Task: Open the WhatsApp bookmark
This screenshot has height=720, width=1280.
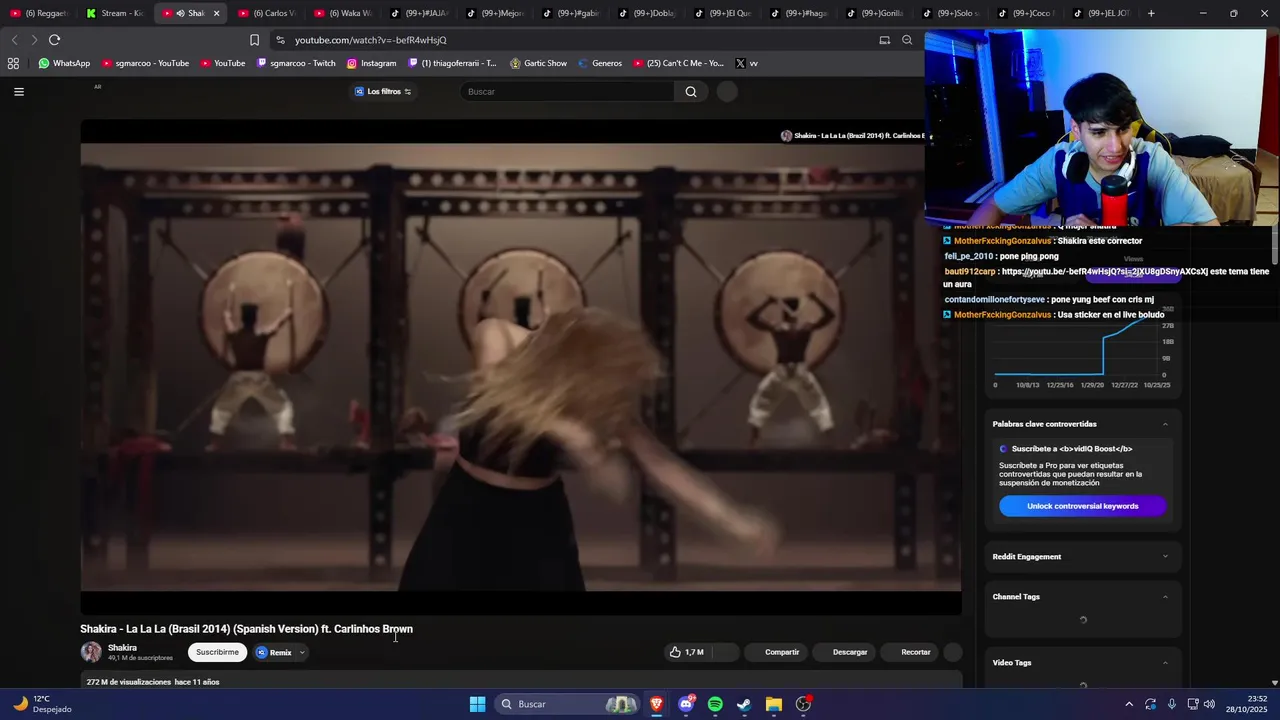Action: coord(64,63)
